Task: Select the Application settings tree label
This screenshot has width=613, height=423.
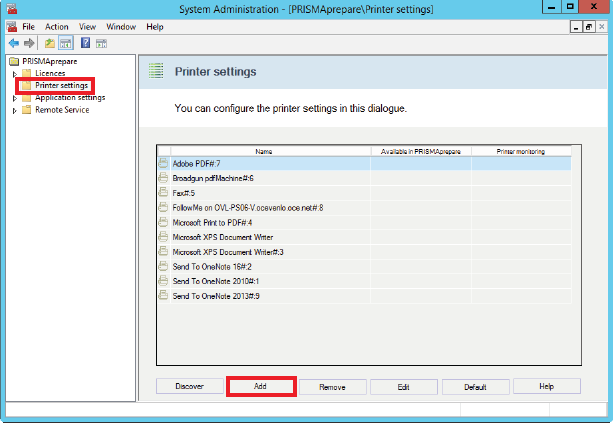Action: (x=70, y=97)
